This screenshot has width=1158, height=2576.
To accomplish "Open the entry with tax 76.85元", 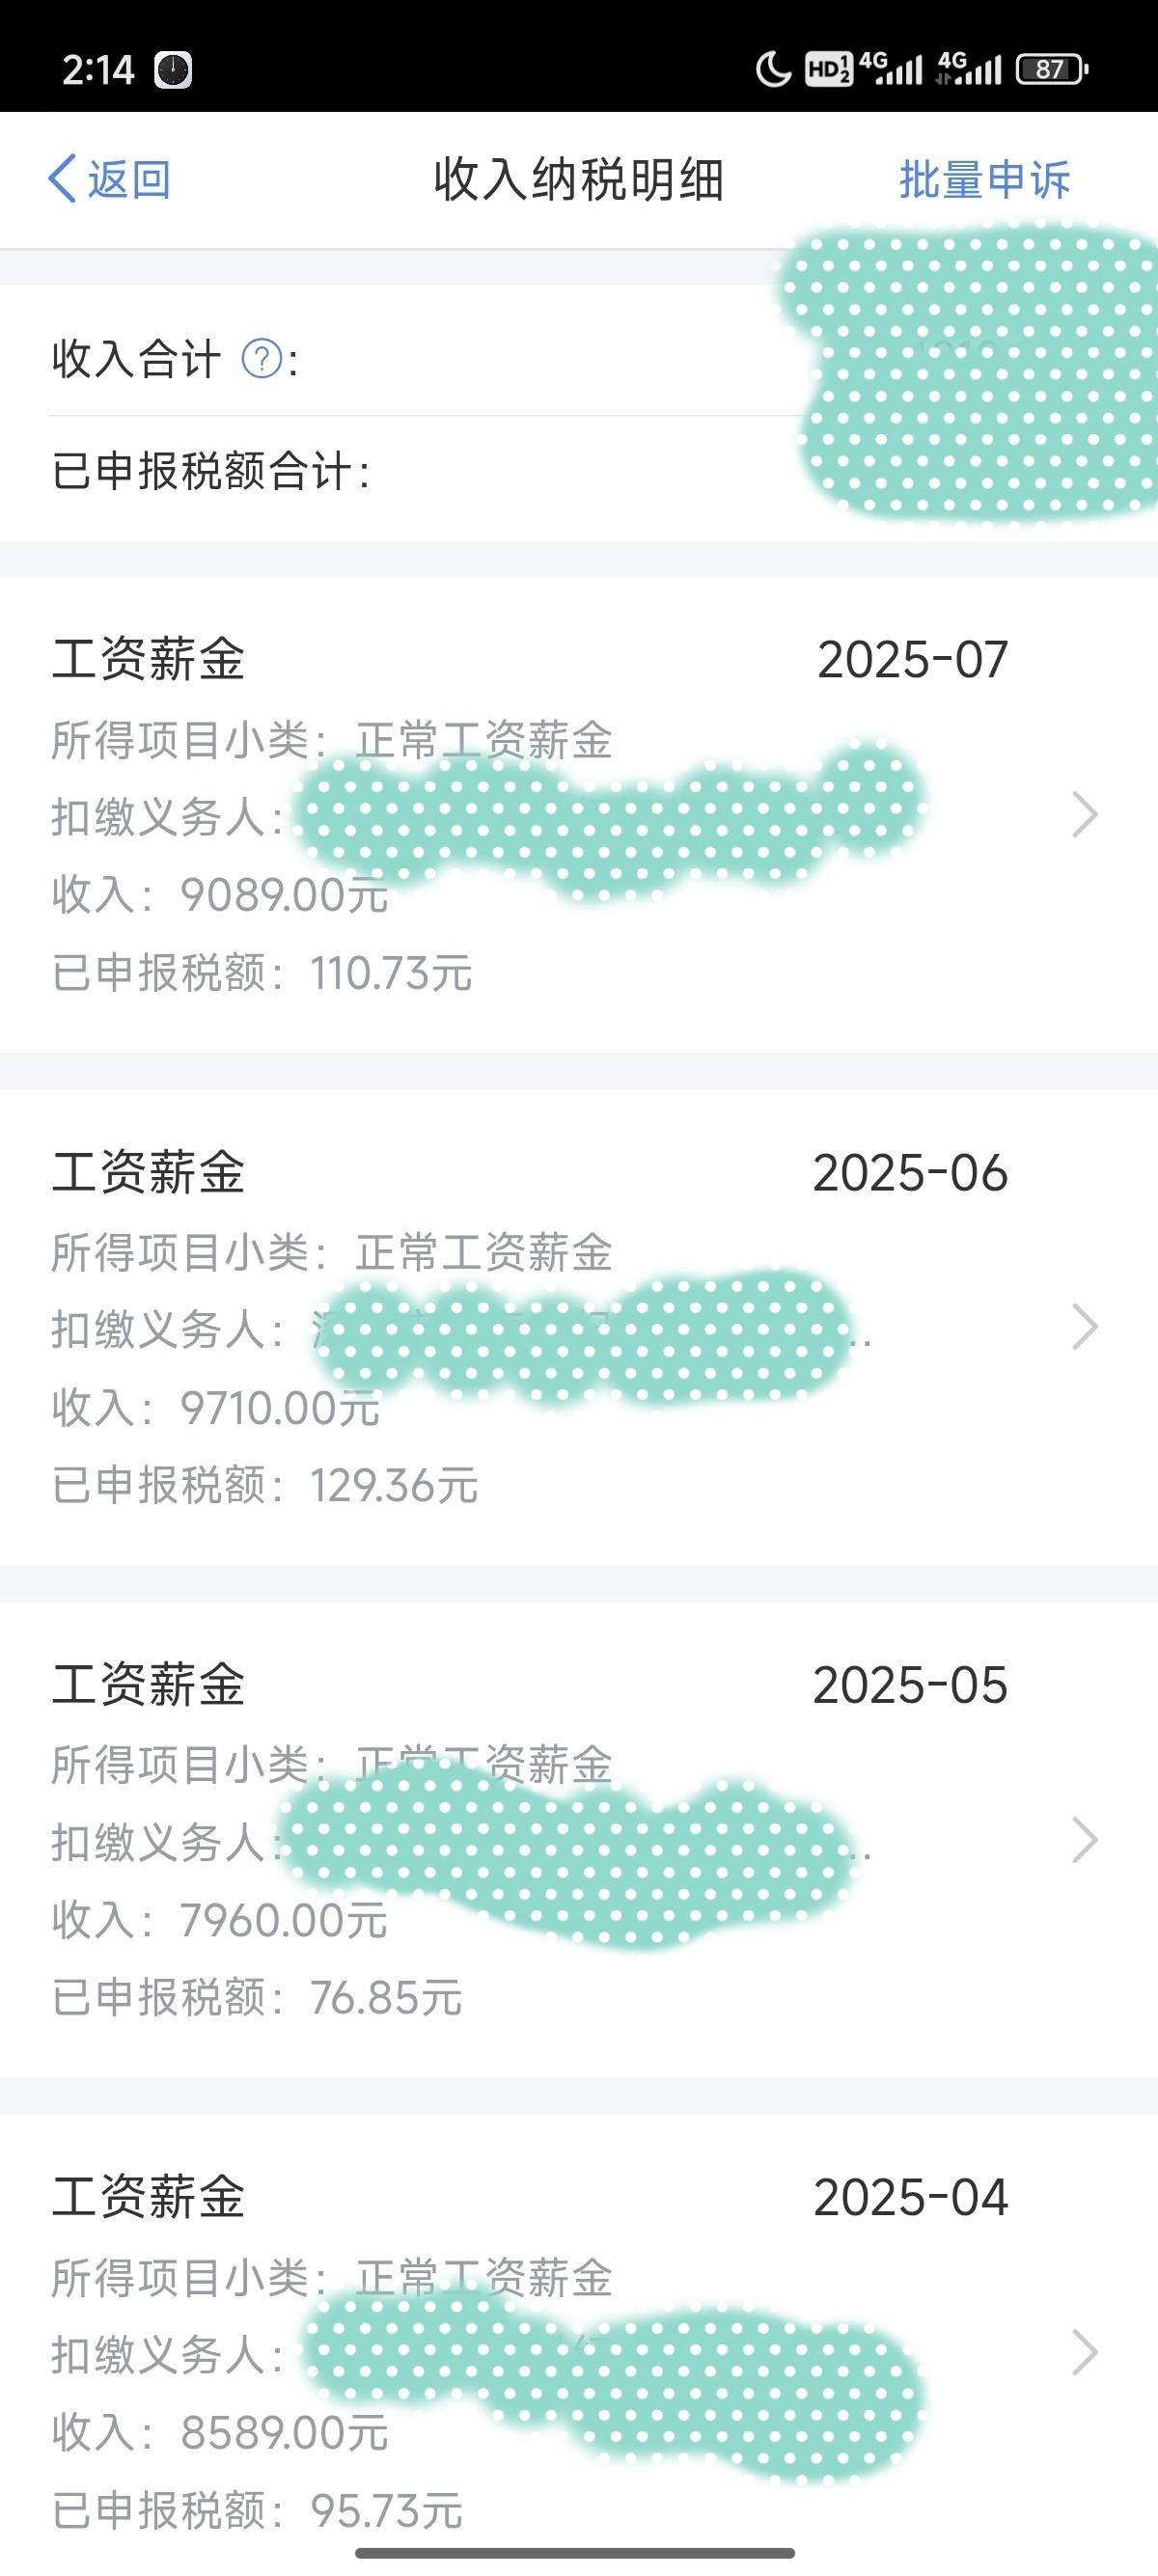I will click(579, 1840).
